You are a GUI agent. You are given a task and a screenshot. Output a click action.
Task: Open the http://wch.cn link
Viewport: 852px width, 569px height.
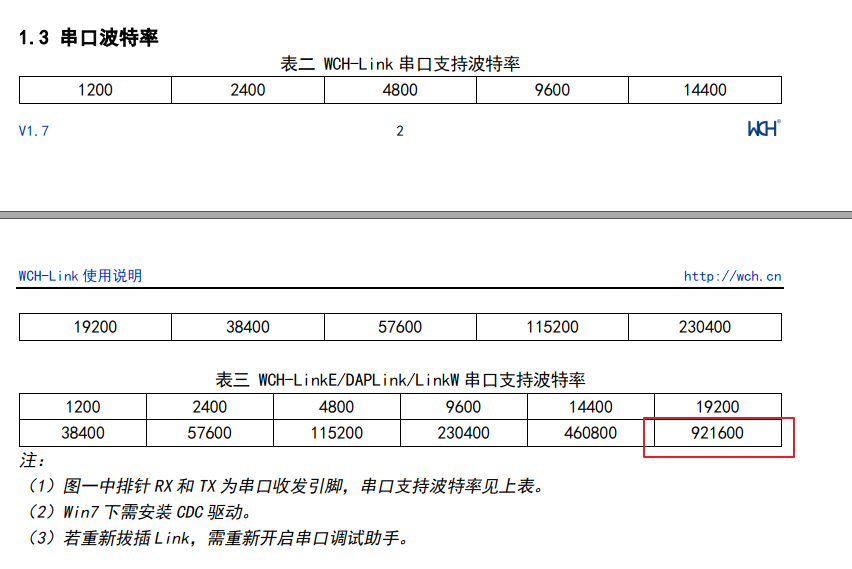(732, 277)
